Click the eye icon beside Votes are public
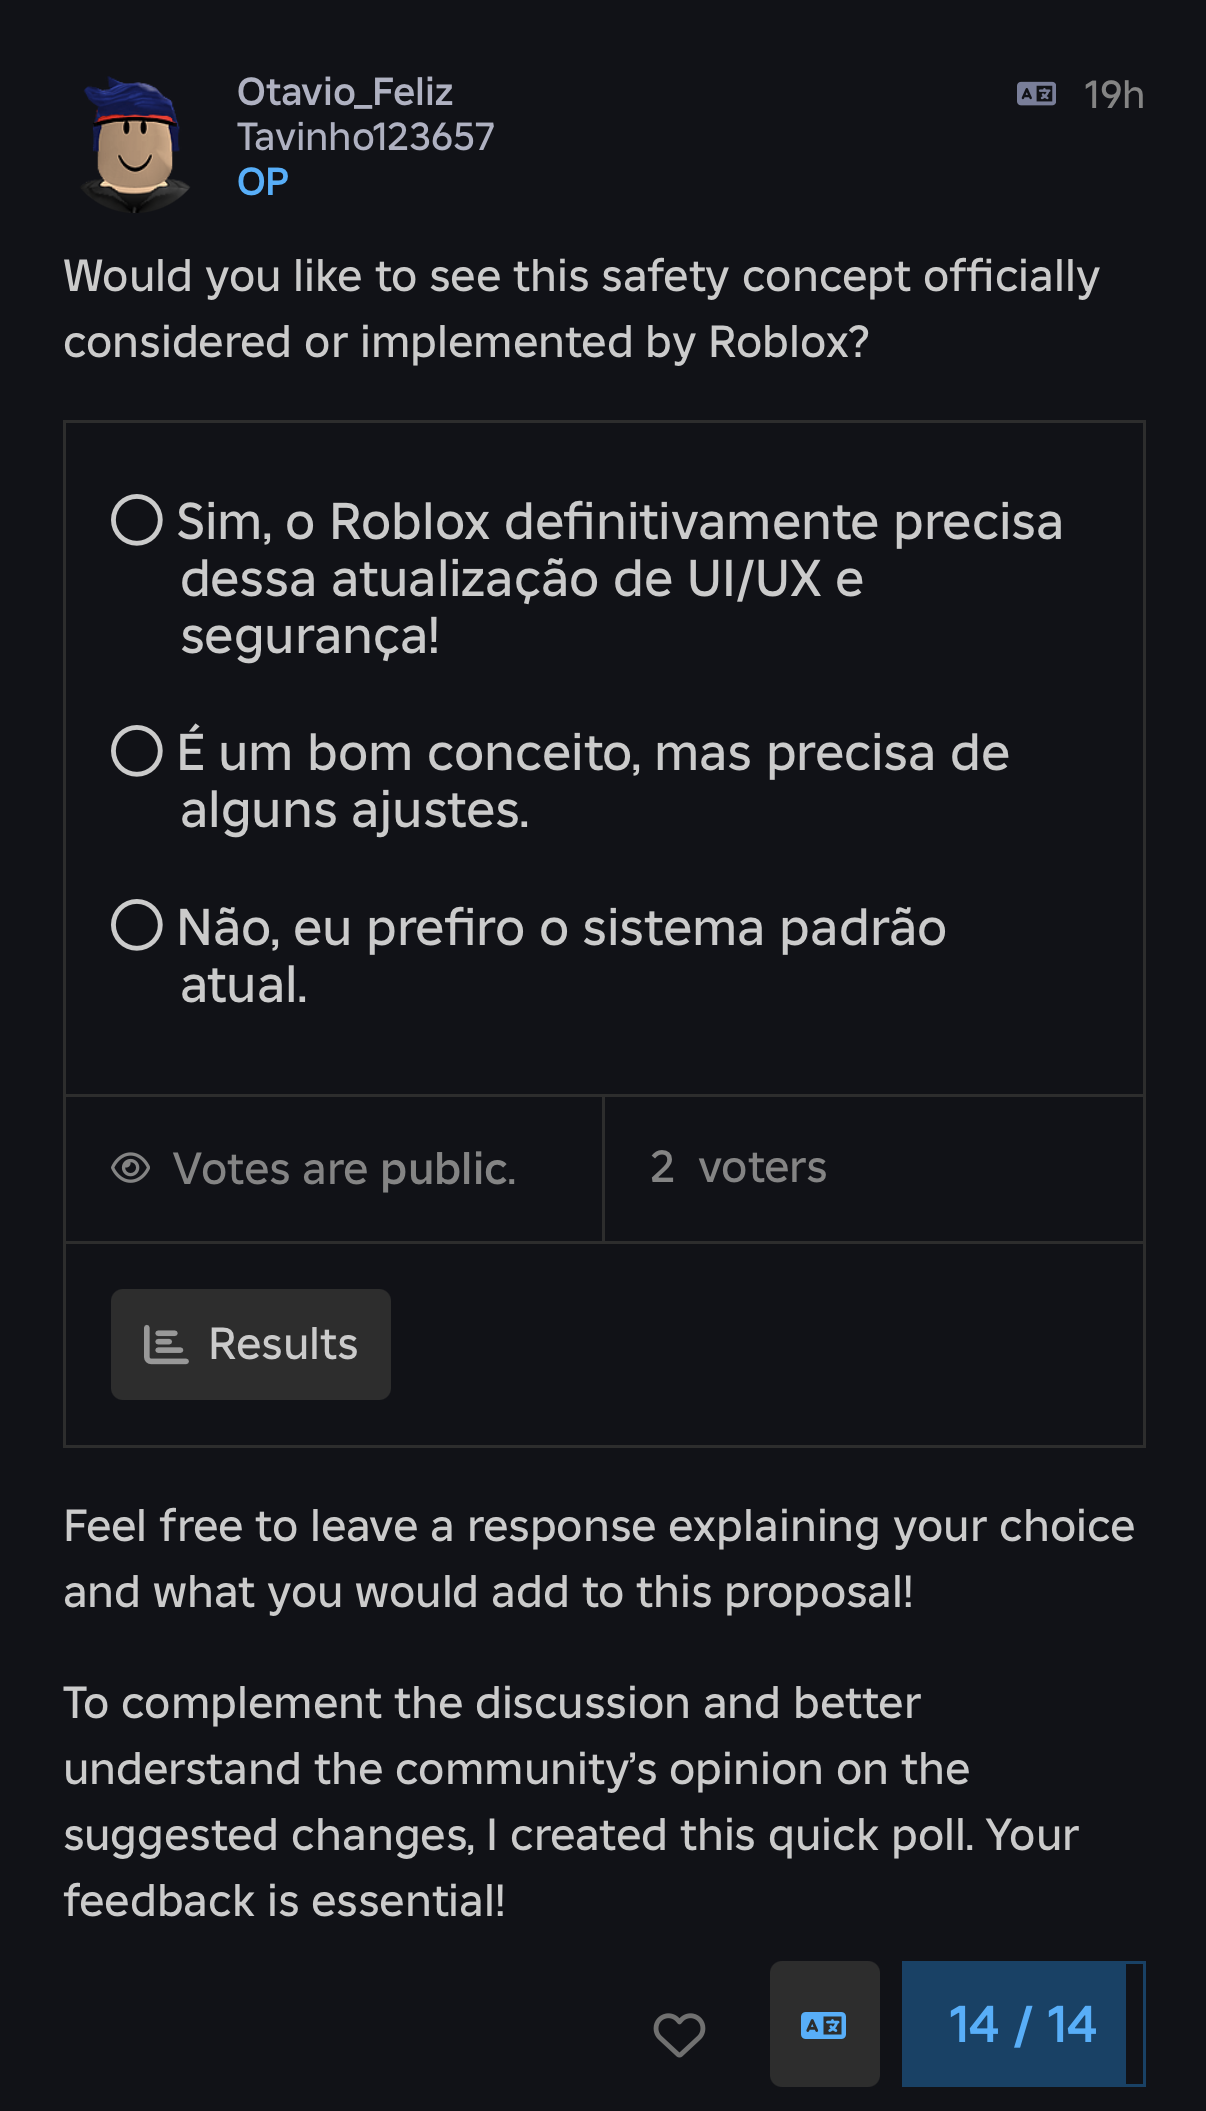Screen dimensions: 1206x2111 click(x=131, y=1167)
